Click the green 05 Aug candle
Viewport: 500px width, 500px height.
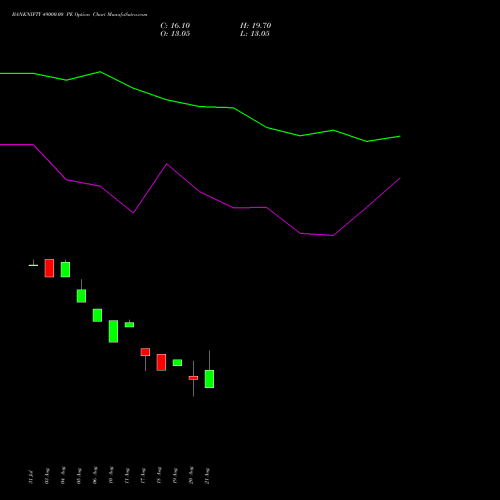[x=81, y=296]
